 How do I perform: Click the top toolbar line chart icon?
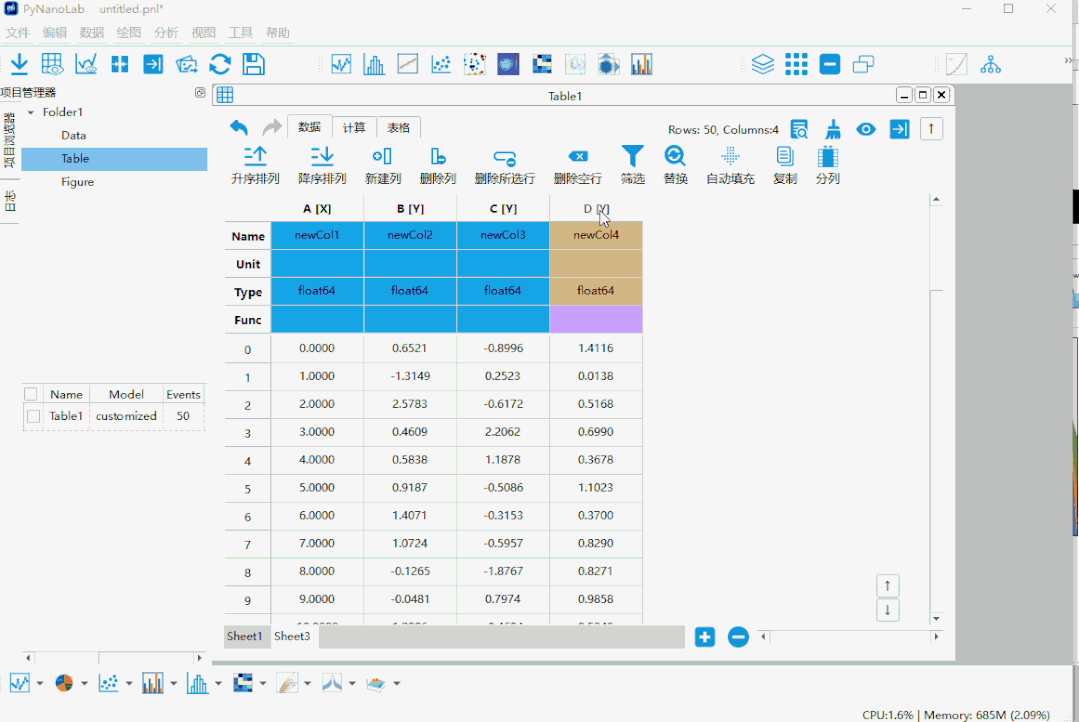click(x=341, y=64)
